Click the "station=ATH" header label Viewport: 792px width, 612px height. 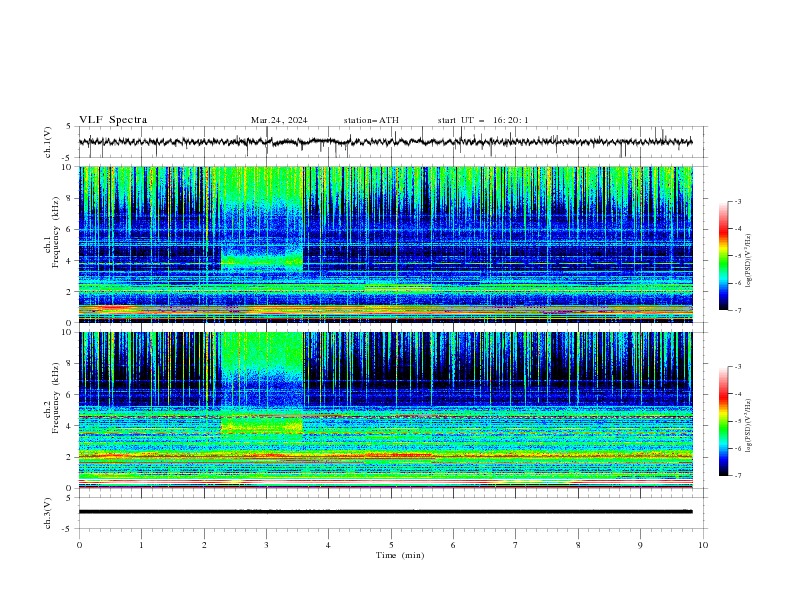371,120
